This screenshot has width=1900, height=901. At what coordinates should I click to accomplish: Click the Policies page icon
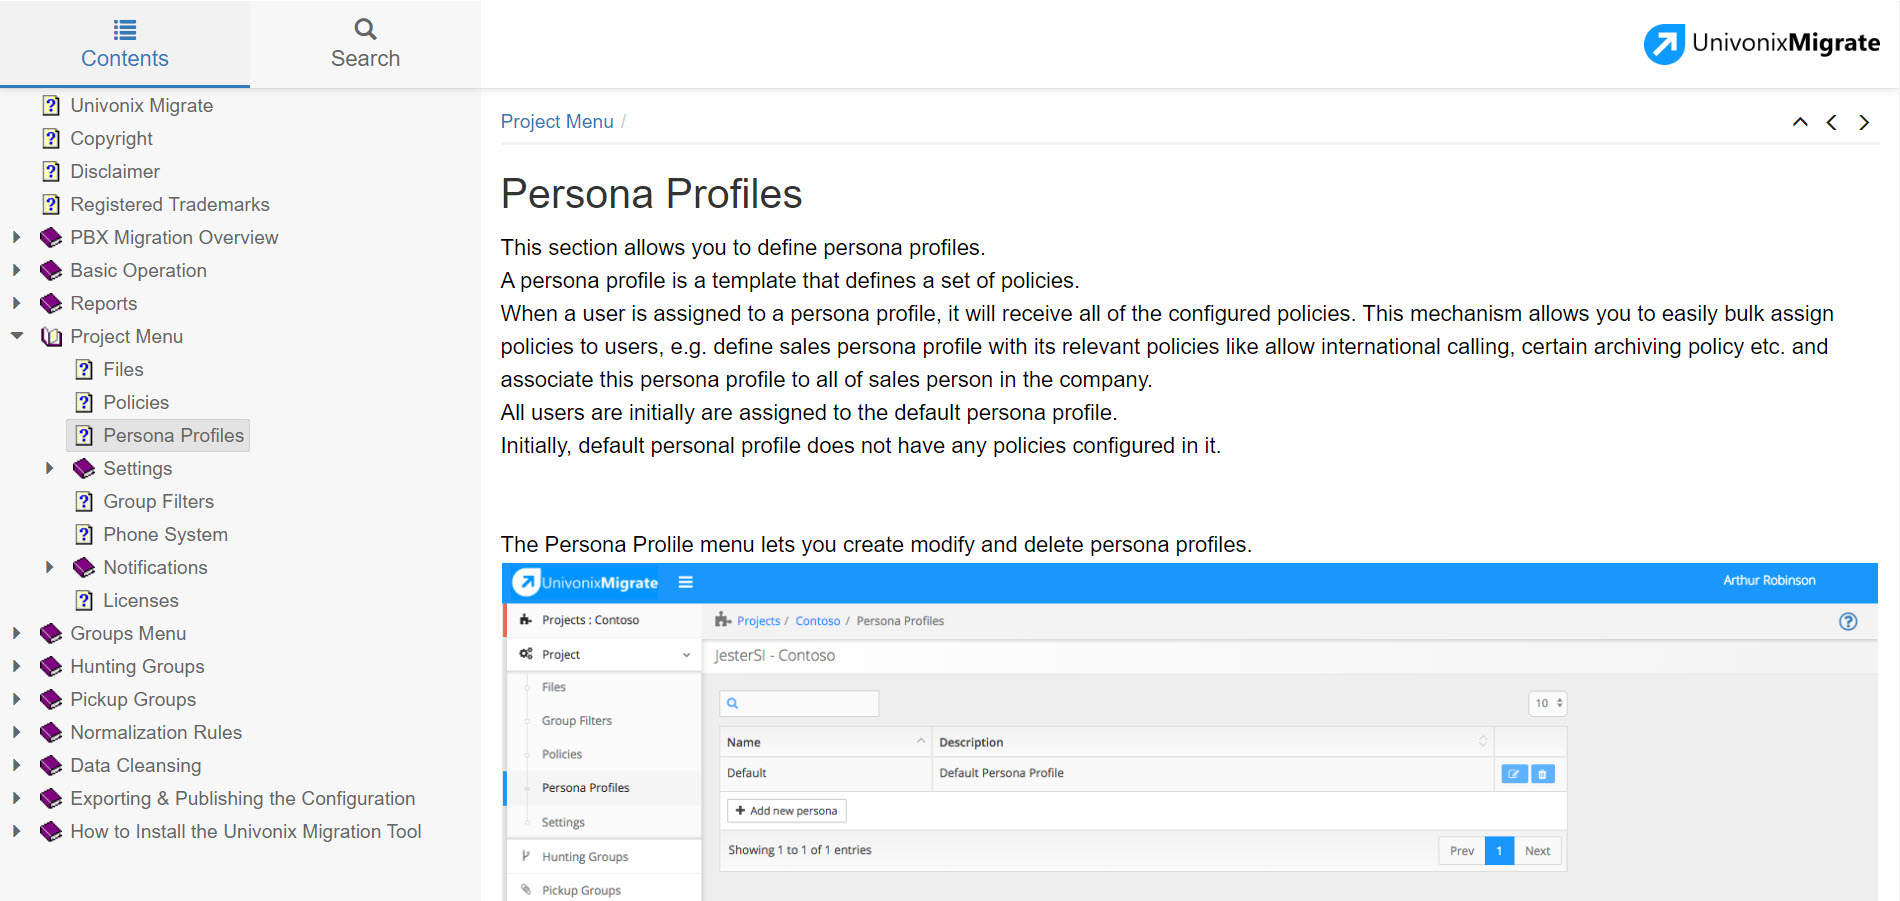84,402
